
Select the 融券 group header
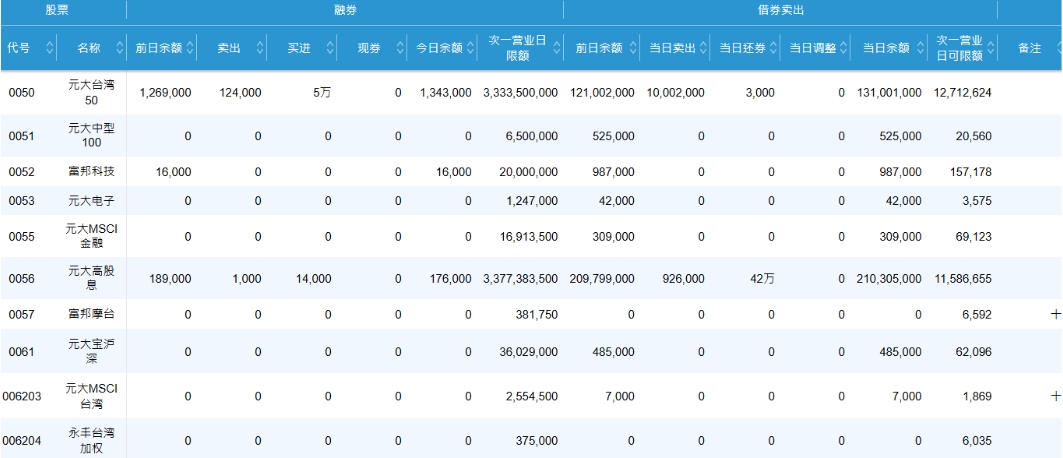(345, 11)
